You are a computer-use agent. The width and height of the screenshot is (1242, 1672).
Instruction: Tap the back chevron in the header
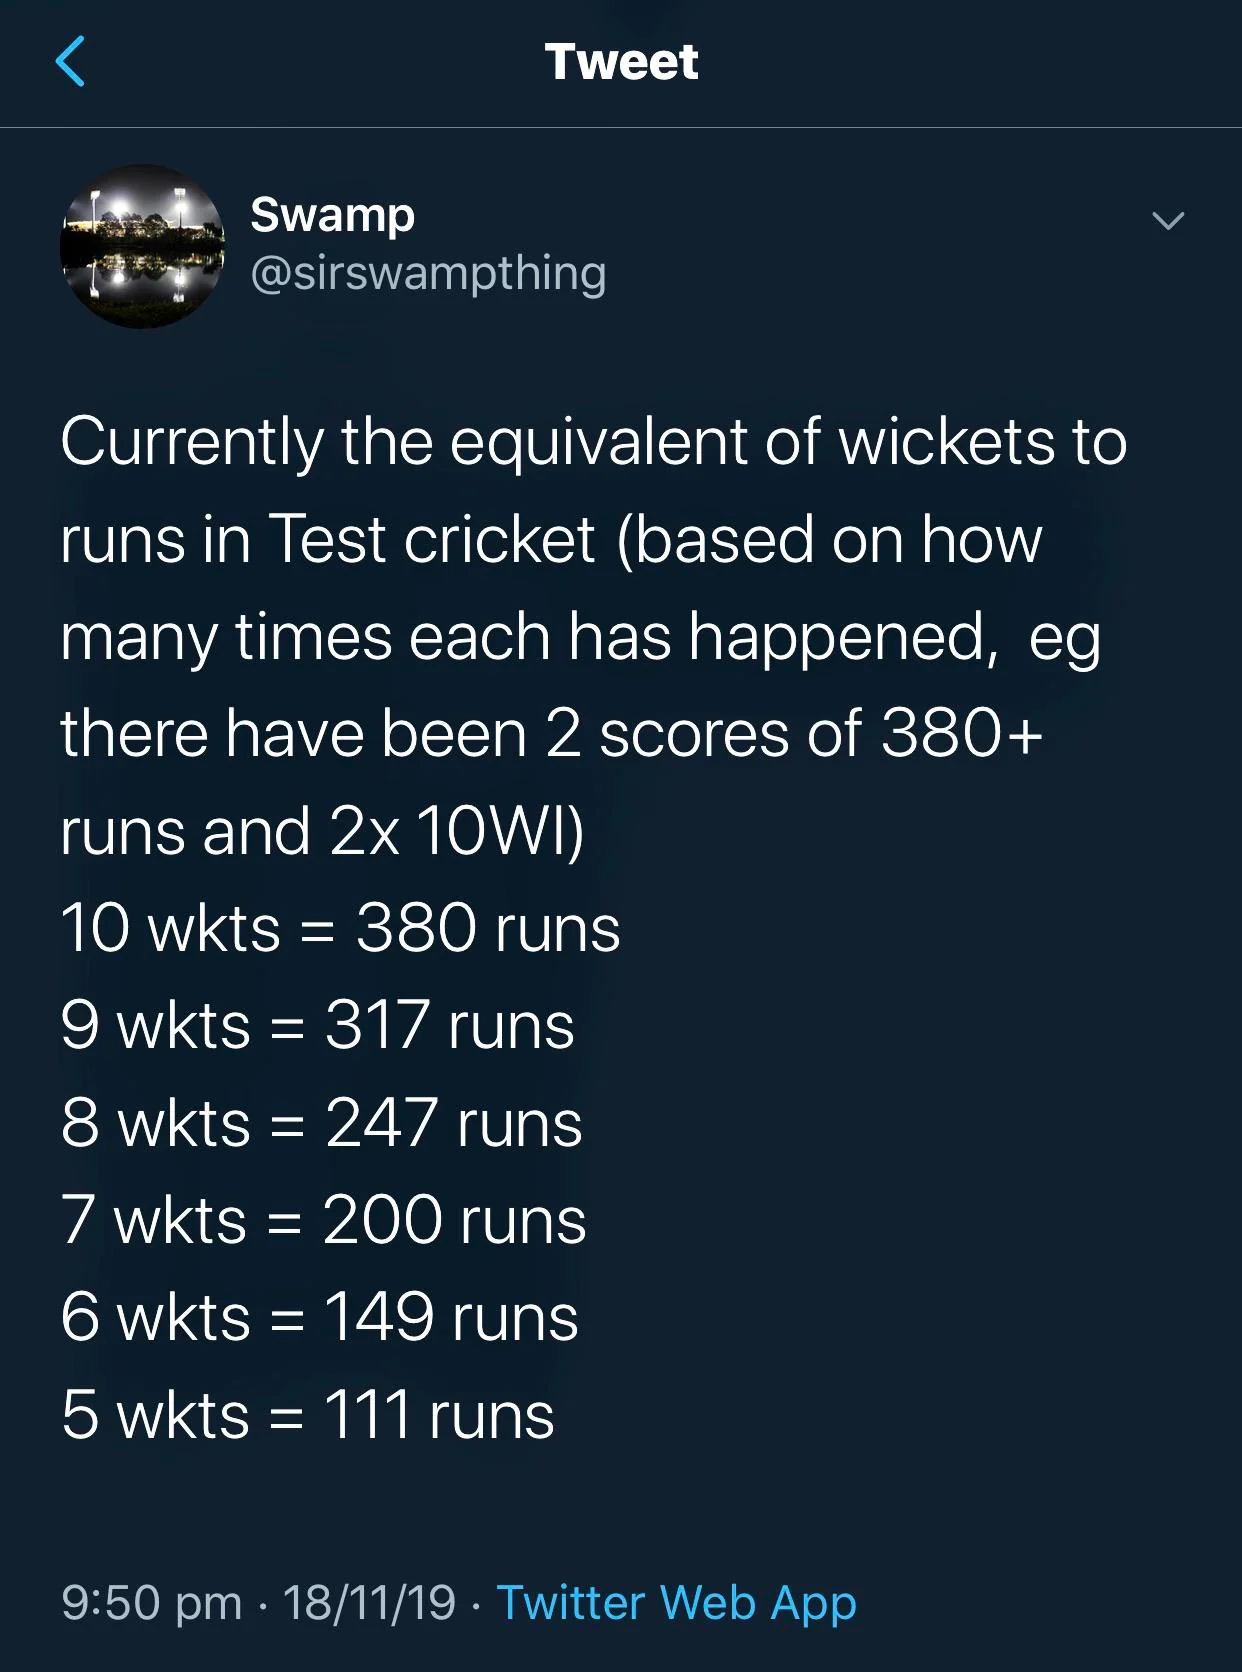click(70, 64)
